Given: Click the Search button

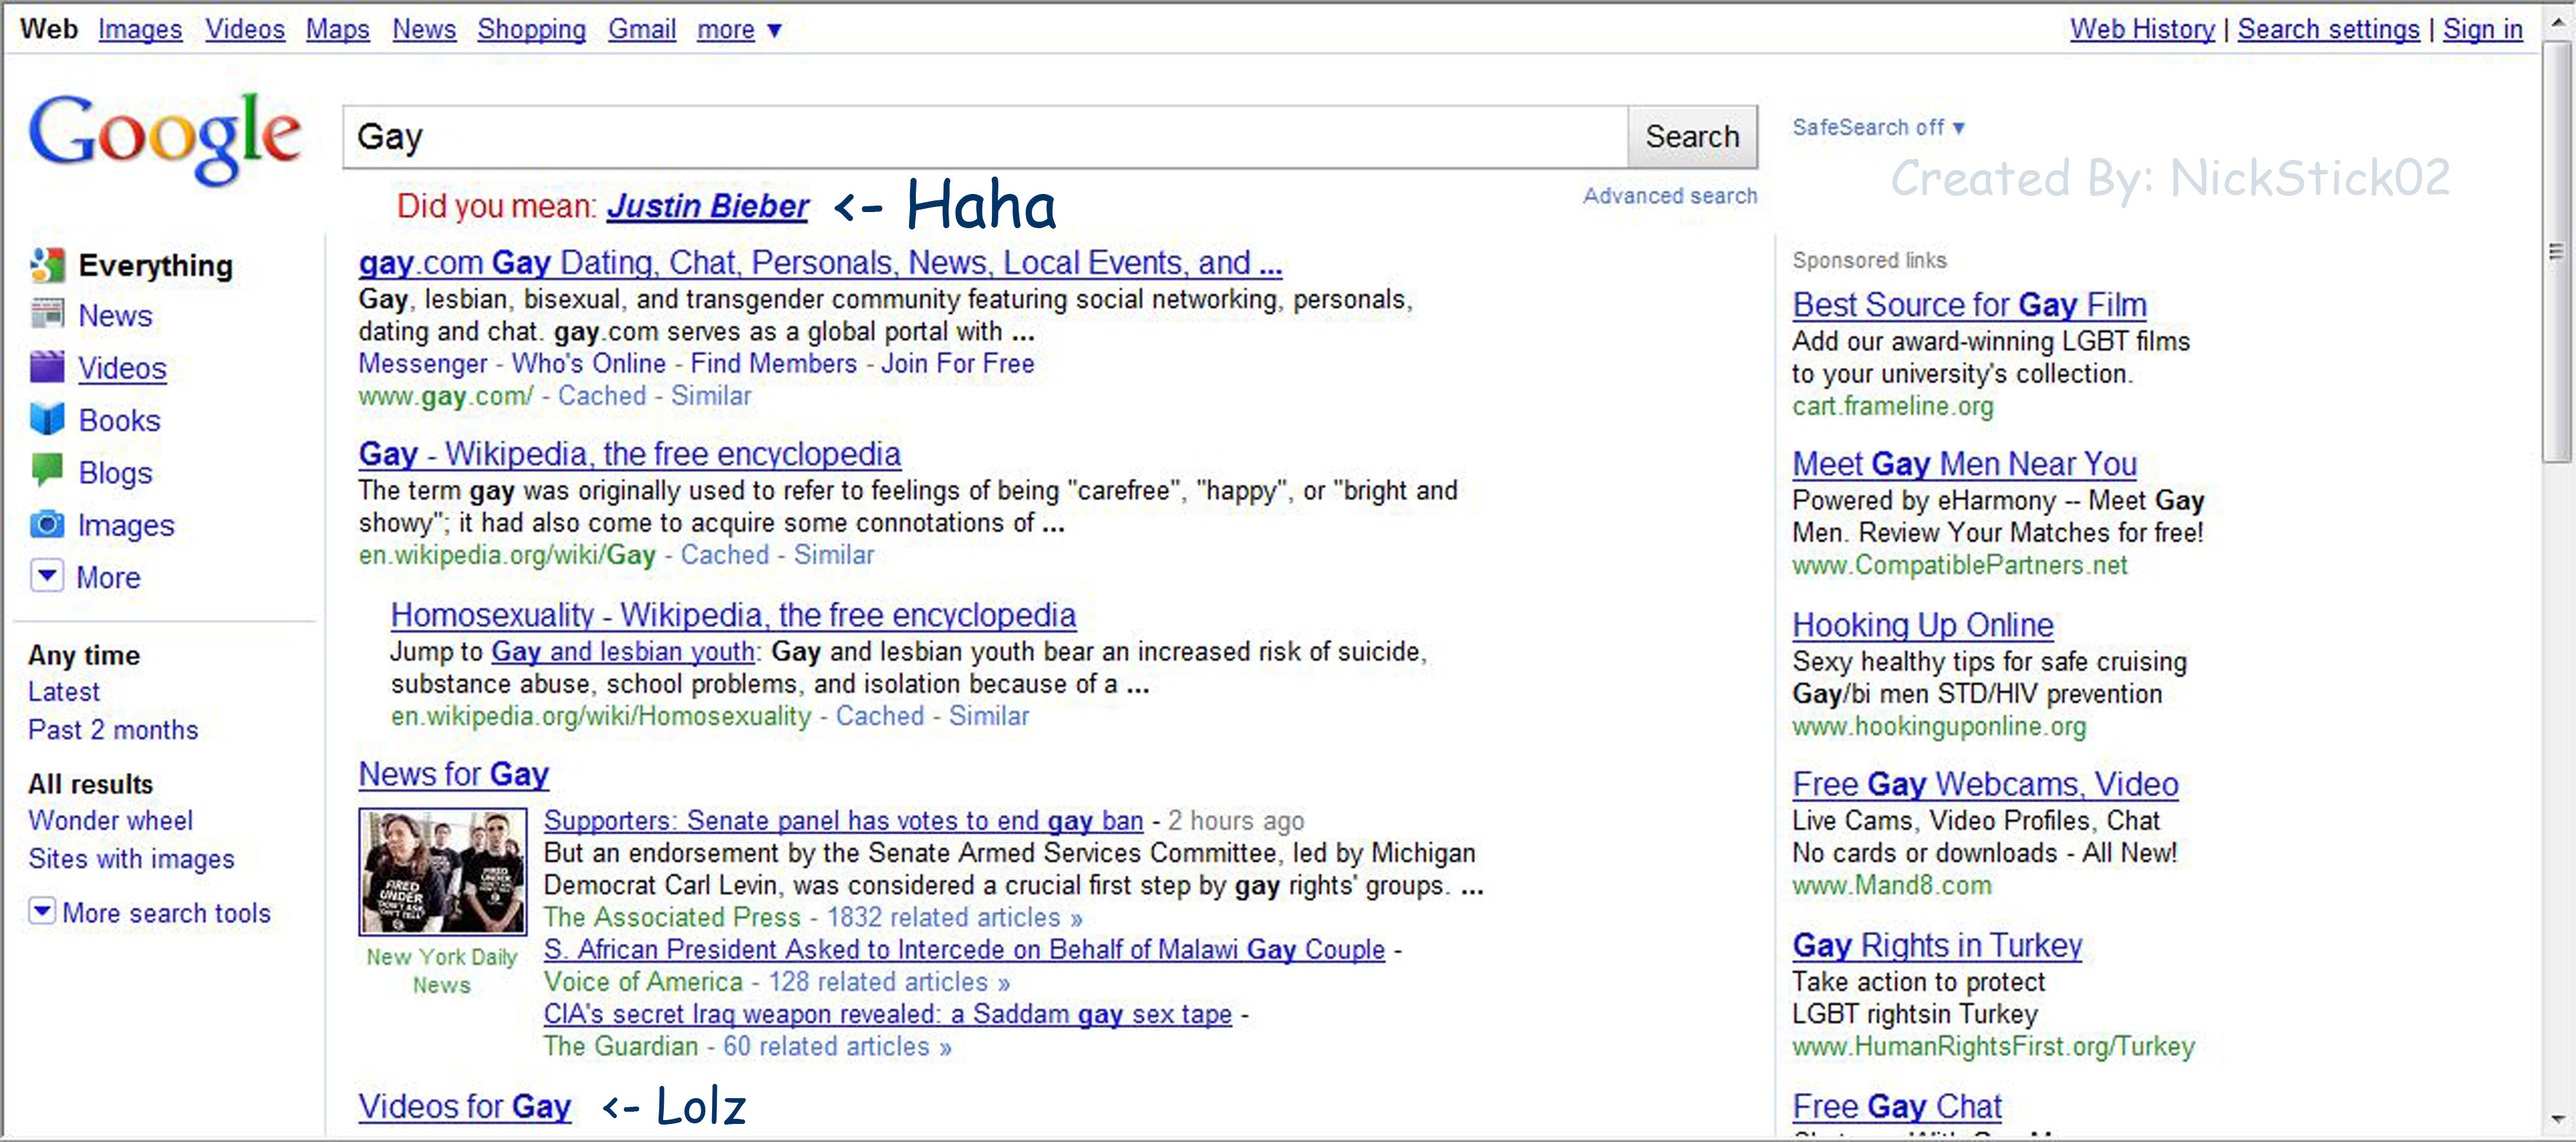Looking at the screenshot, I should pyautogui.click(x=1692, y=137).
